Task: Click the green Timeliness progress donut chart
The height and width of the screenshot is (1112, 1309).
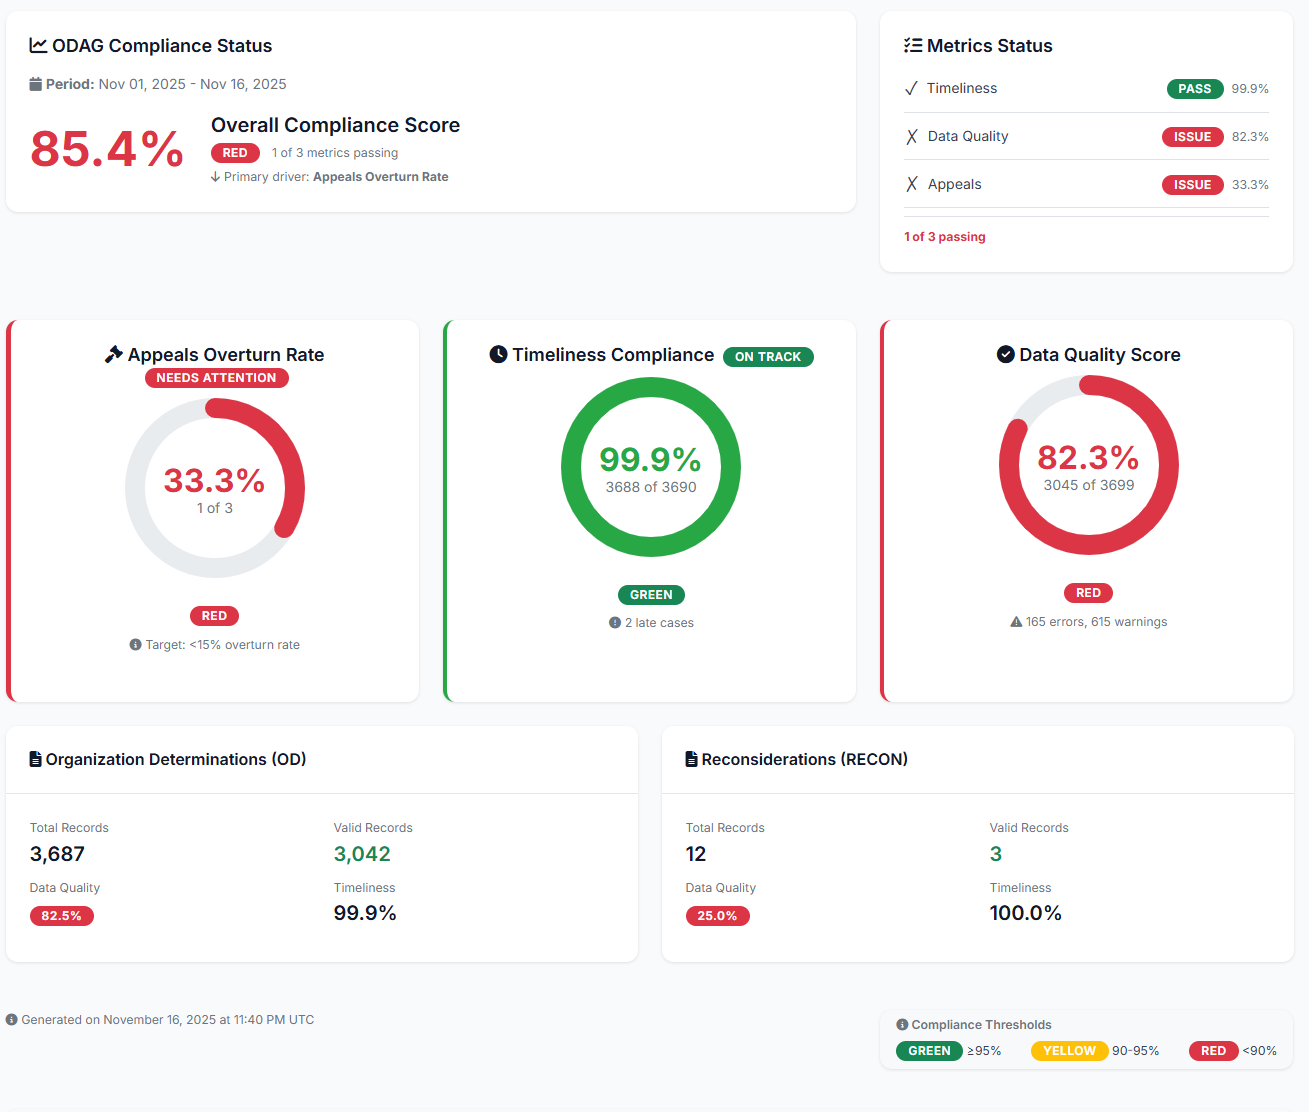Action: point(651,466)
